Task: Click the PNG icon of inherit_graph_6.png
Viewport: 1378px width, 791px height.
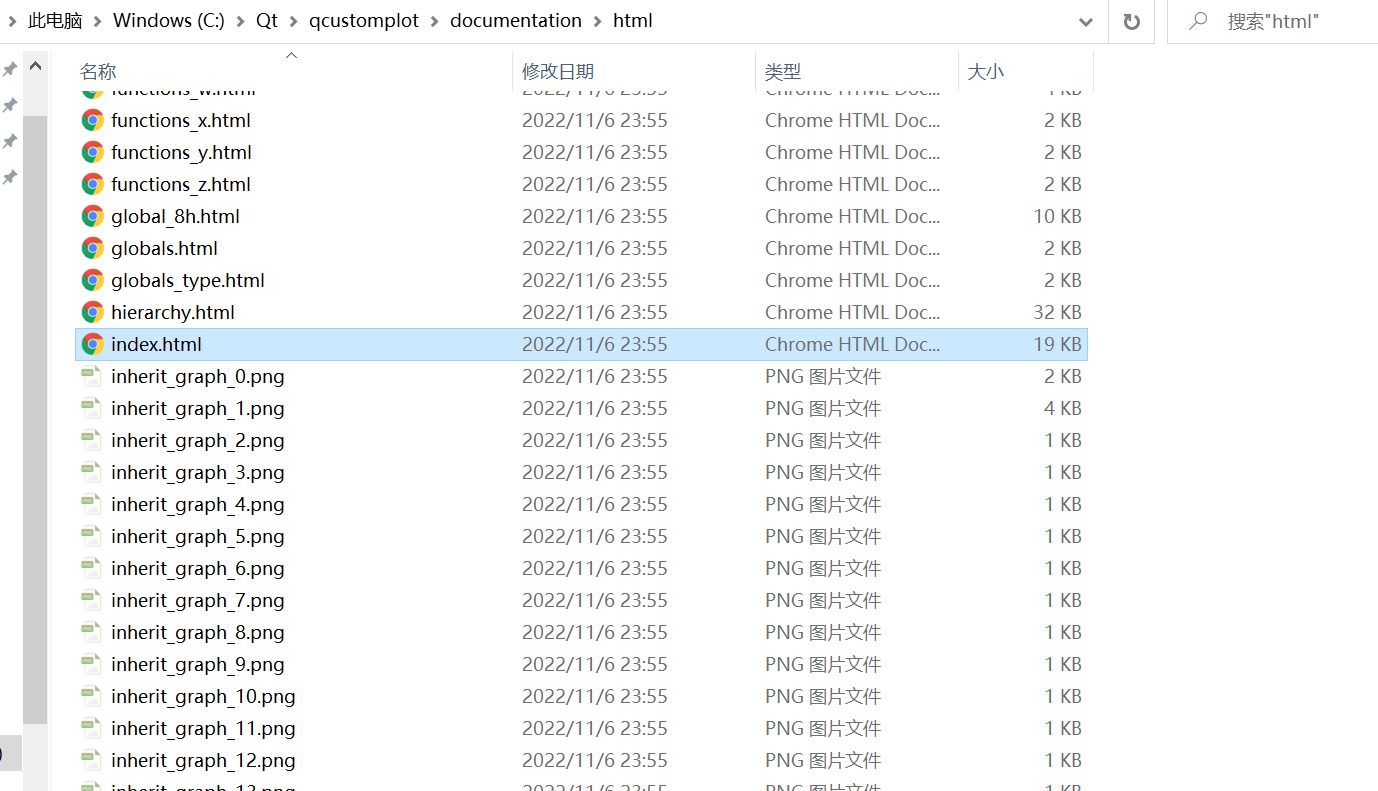Action: (92, 568)
